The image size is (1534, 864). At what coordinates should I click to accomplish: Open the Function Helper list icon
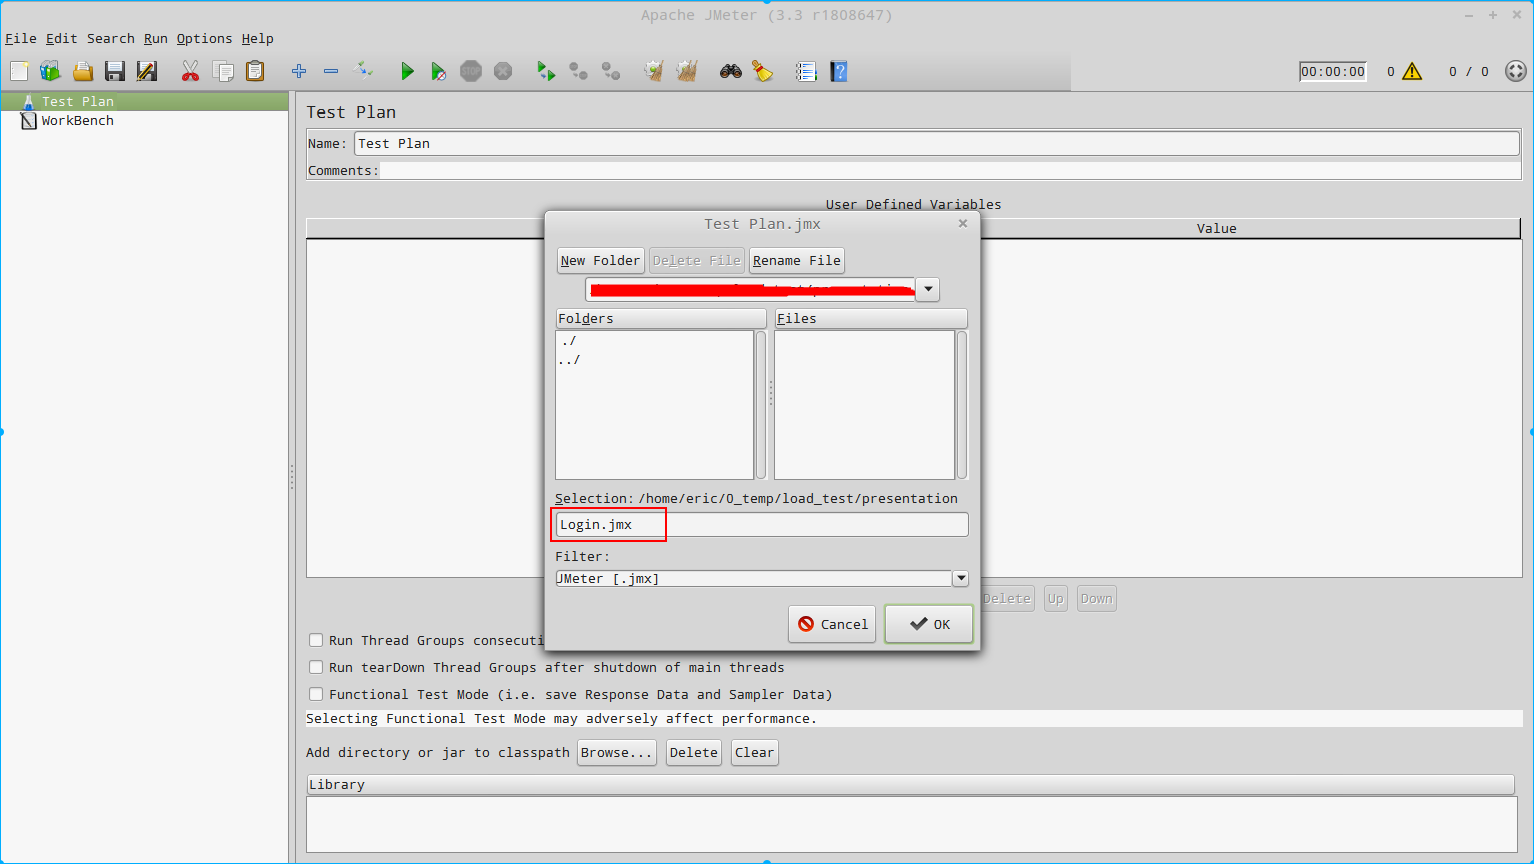click(x=806, y=71)
